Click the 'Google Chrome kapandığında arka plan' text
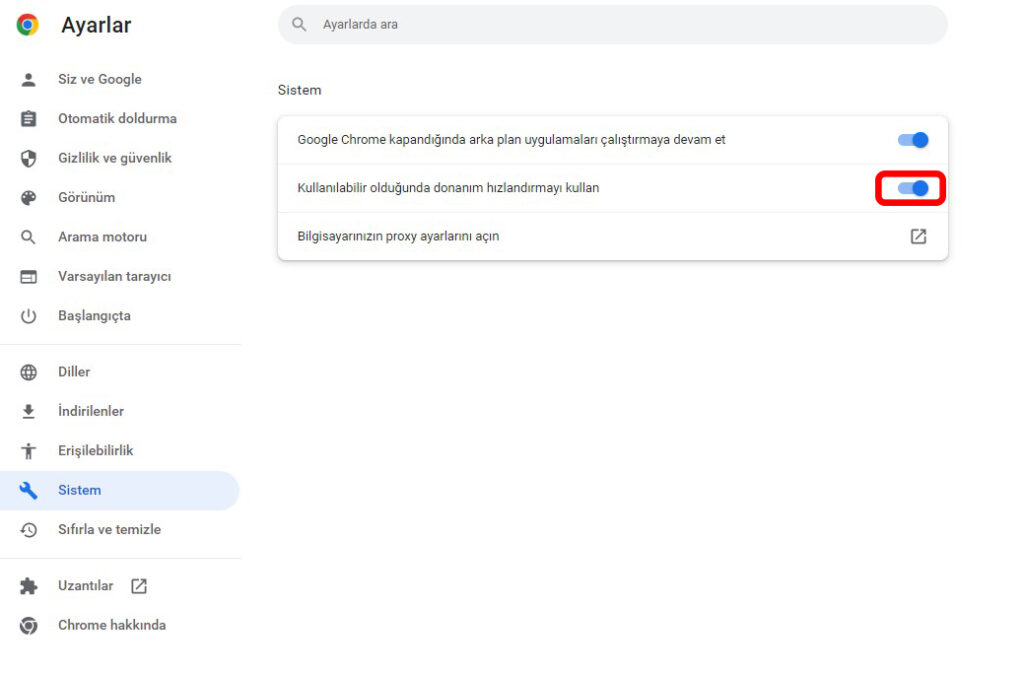This screenshot has height=674, width=1024. click(x=511, y=140)
